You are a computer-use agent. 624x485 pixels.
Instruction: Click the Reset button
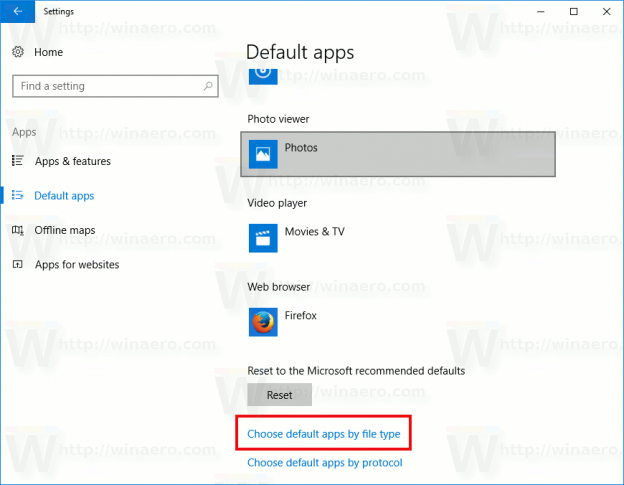pyautogui.click(x=279, y=395)
